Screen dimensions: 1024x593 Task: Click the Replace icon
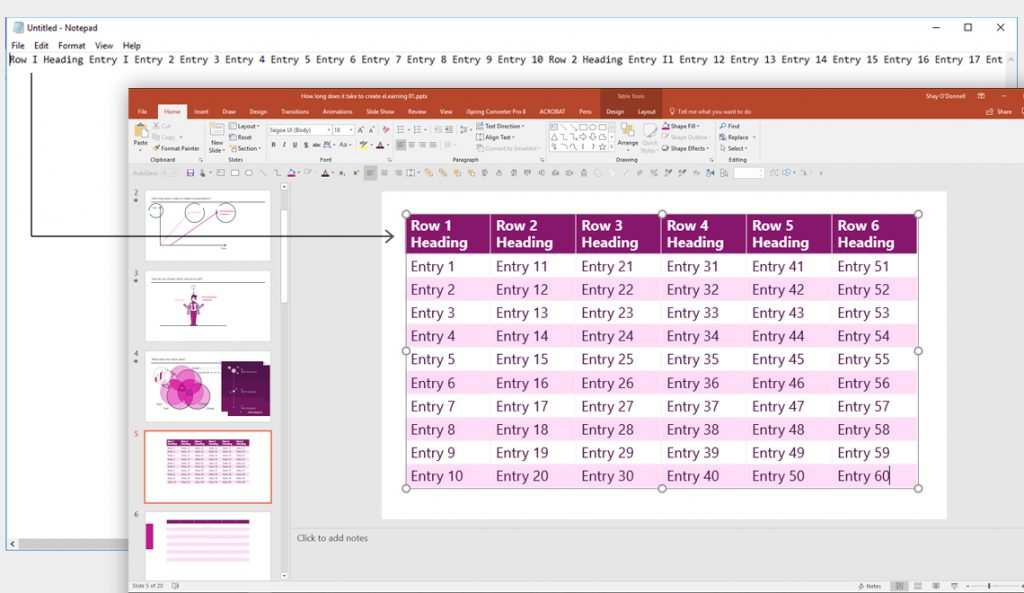coord(738,137)
